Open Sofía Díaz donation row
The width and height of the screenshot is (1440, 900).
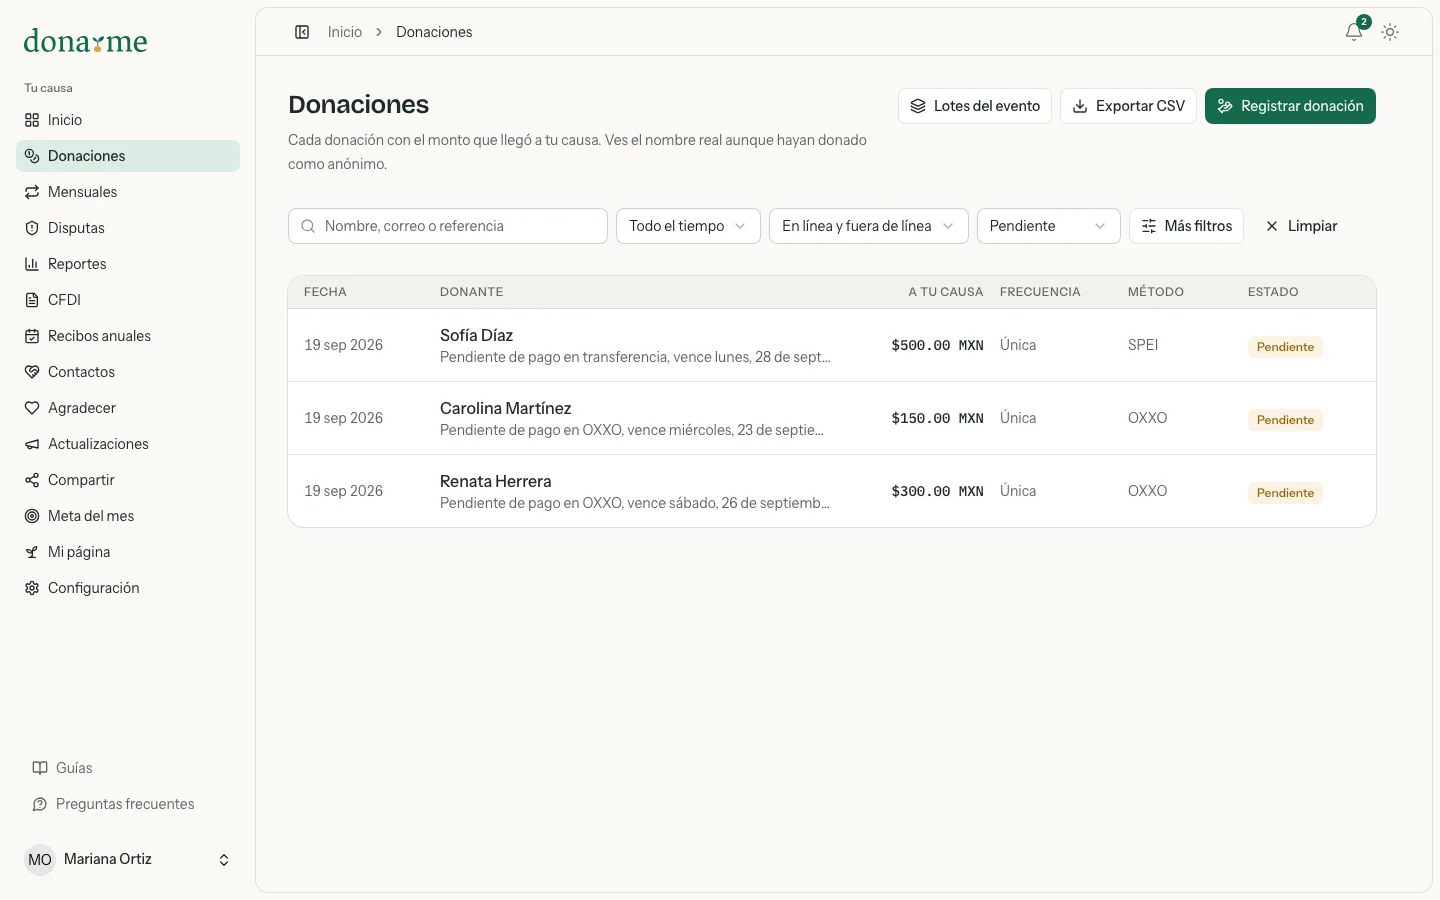[x=832, y=345]
